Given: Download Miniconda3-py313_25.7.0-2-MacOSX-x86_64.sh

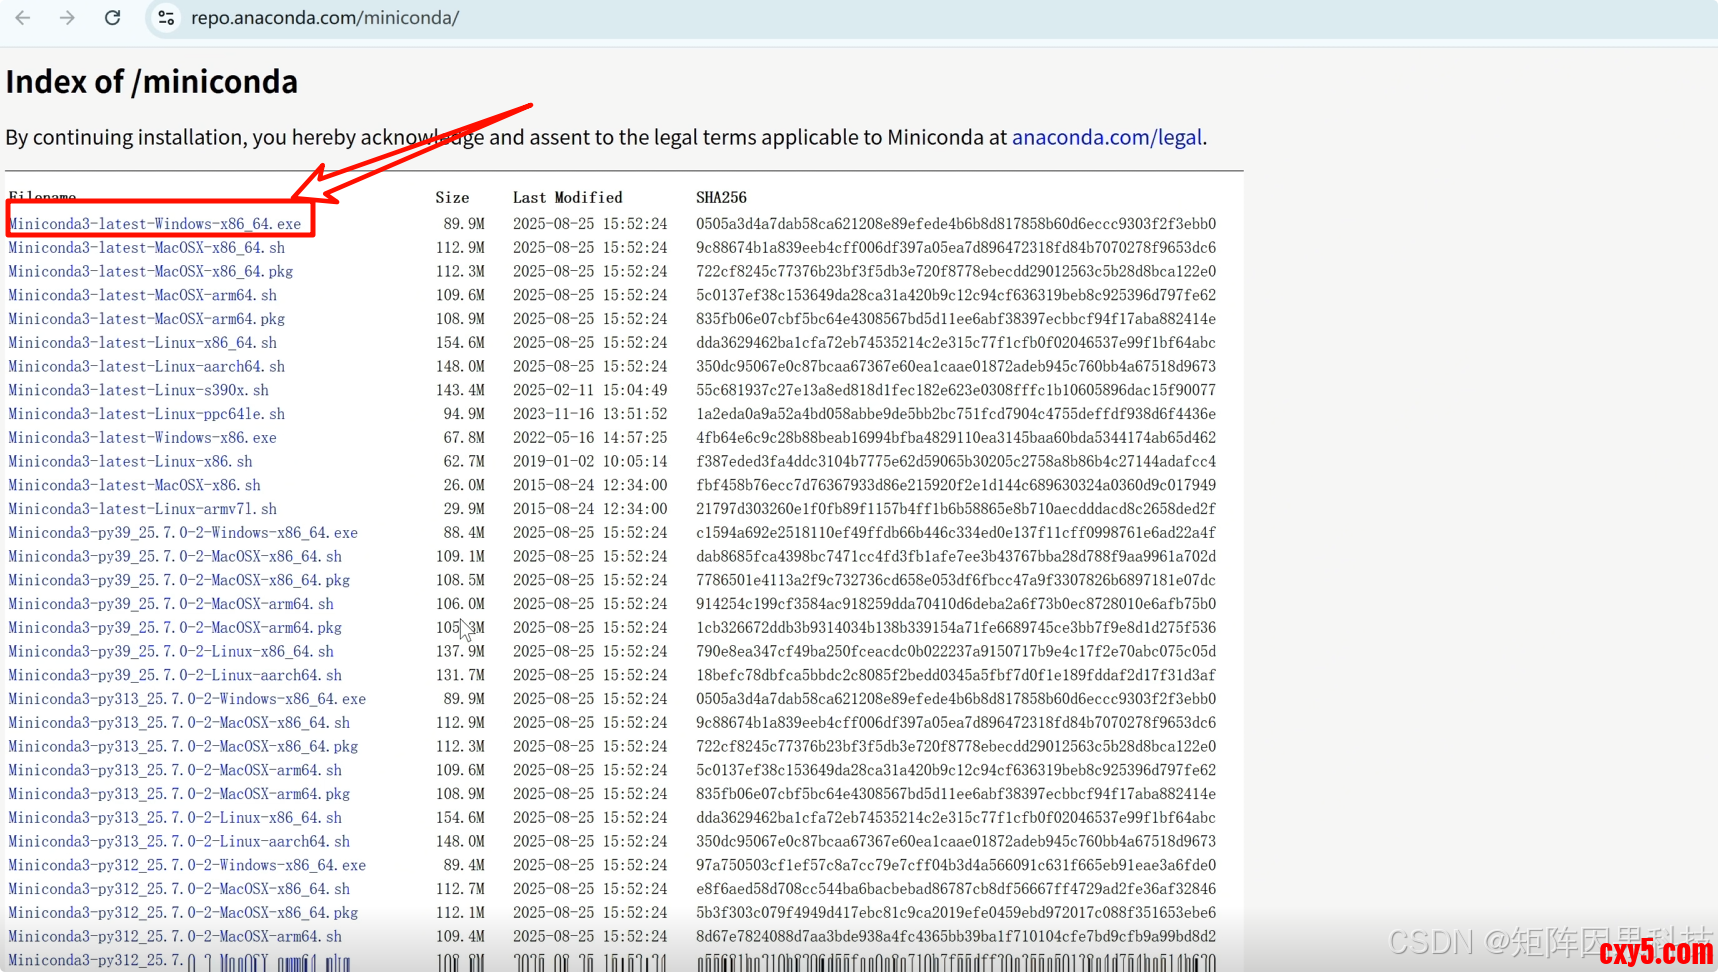Looking at the screenshot, I should (x=179, y=723).
